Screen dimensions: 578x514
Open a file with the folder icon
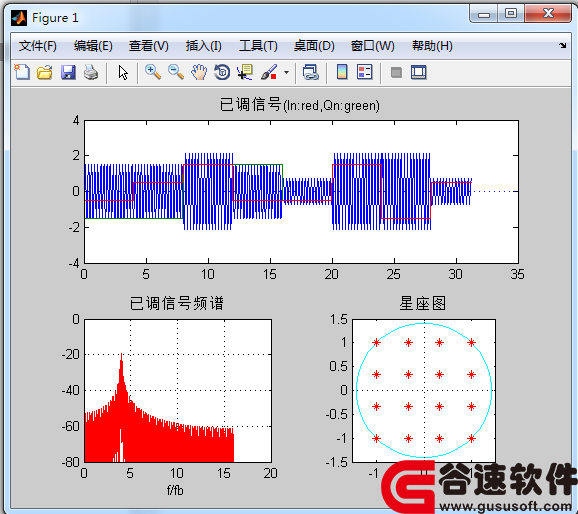tap(45, 72)
